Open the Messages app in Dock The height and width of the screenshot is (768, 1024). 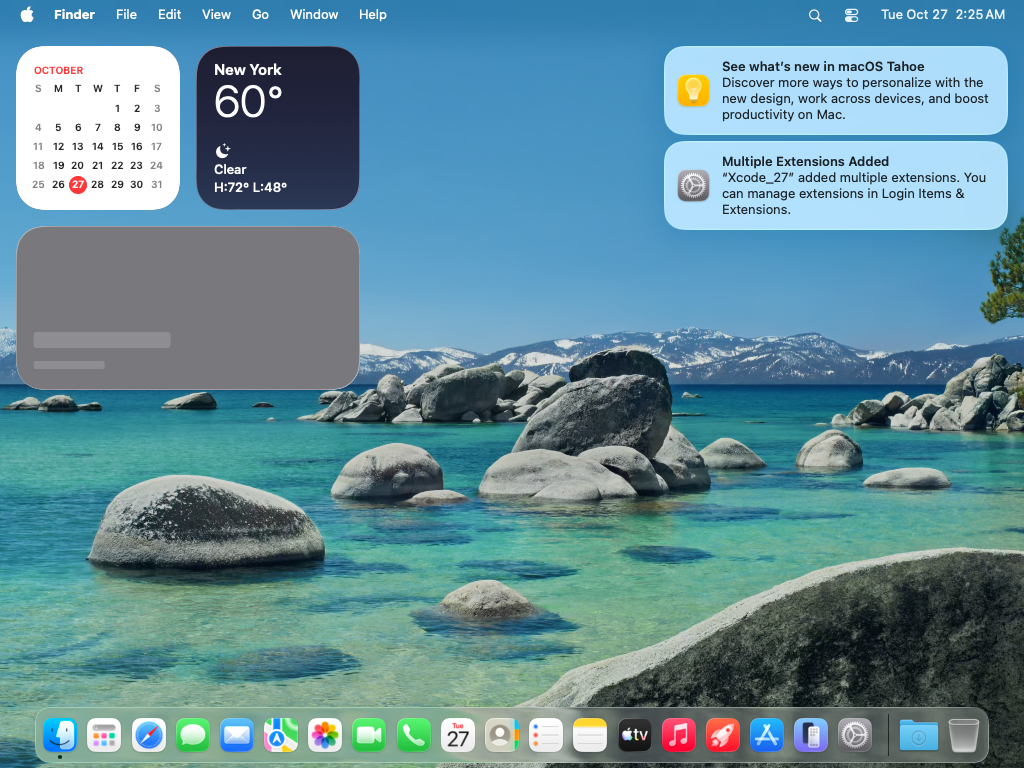click(x=193, y=735)
